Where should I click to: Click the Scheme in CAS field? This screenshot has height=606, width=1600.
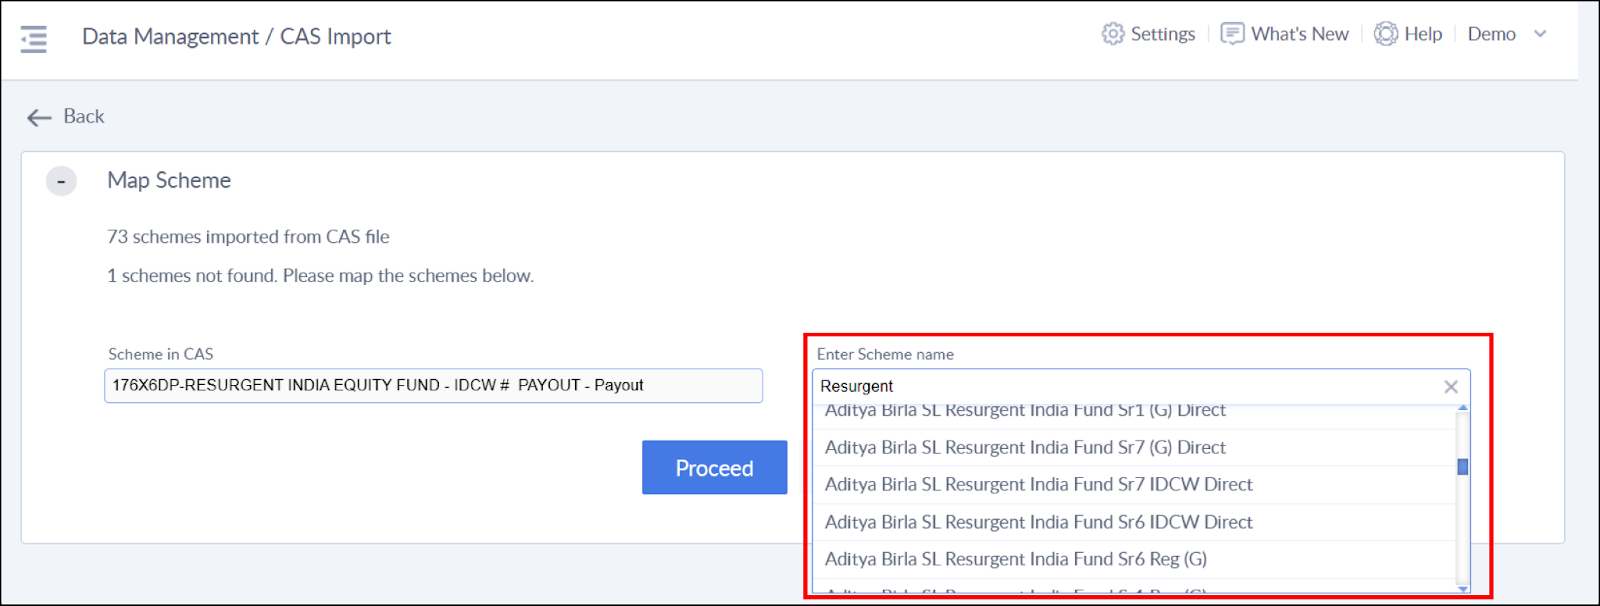coord(433,386)
